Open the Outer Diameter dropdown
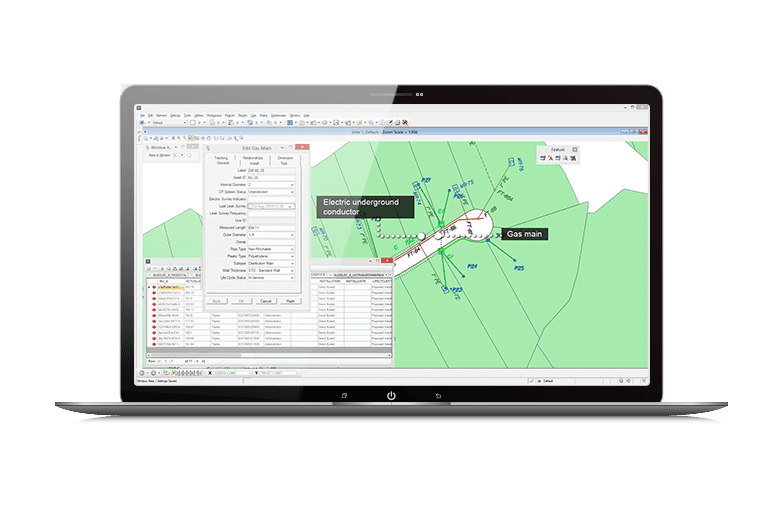 (x=292, y=235)
